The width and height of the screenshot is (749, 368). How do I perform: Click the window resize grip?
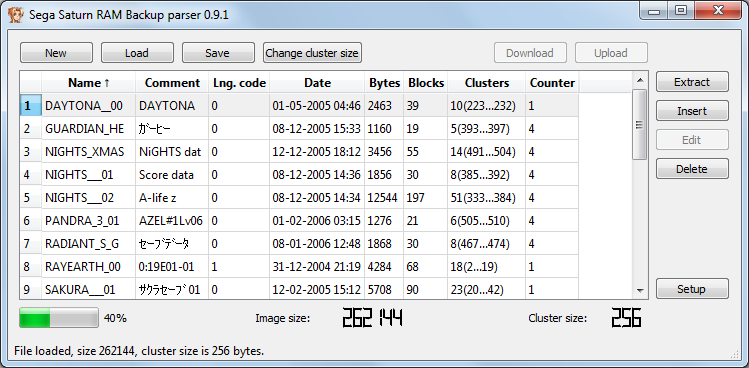tap(735, 354)
